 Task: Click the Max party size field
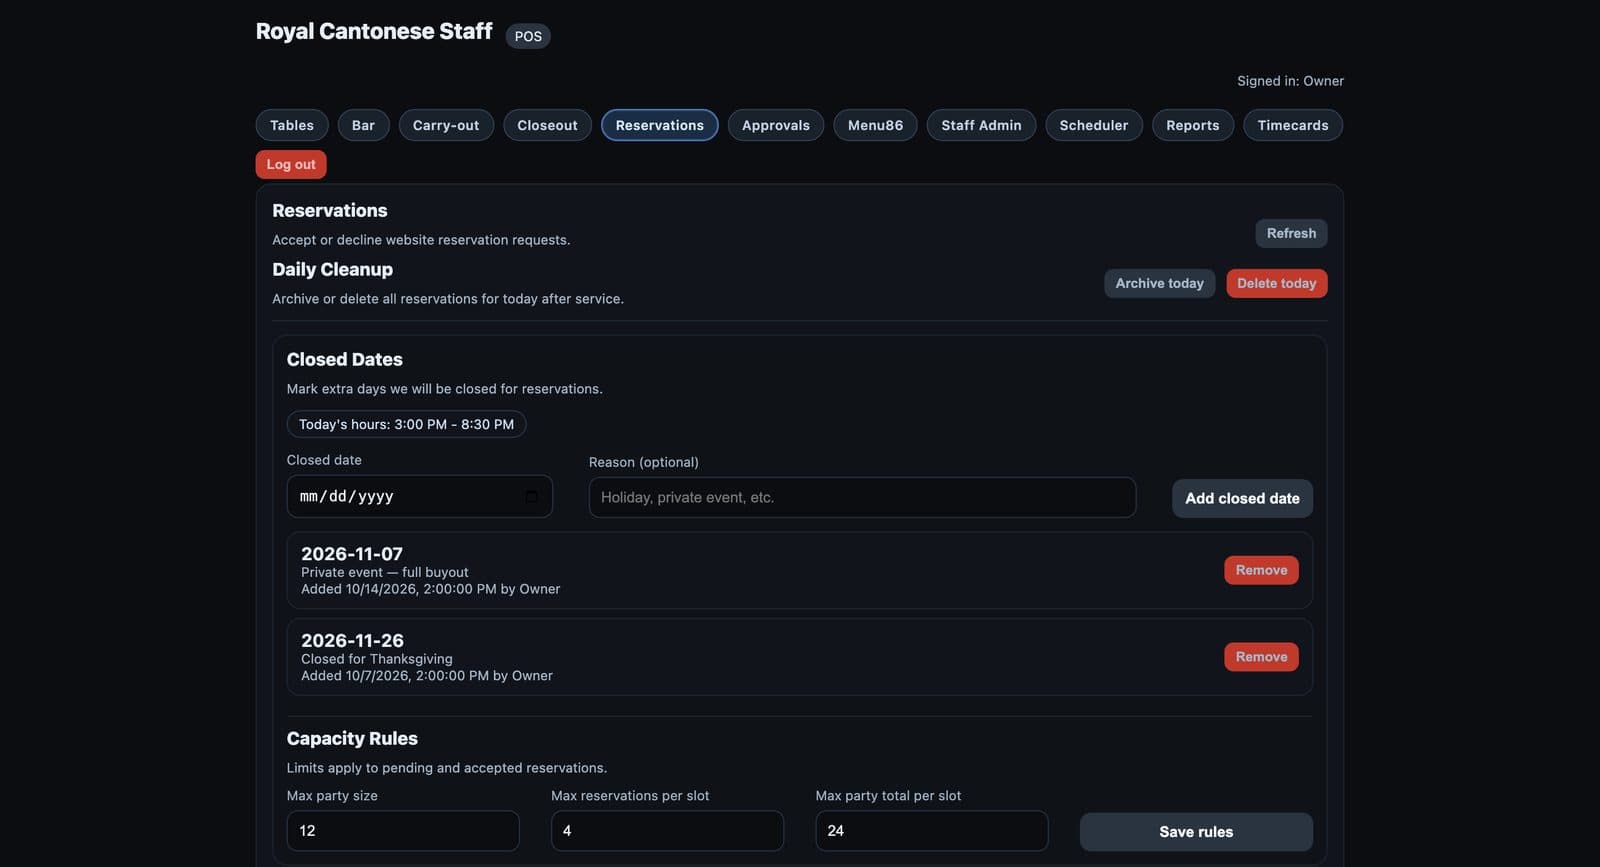tap(403, 831)
